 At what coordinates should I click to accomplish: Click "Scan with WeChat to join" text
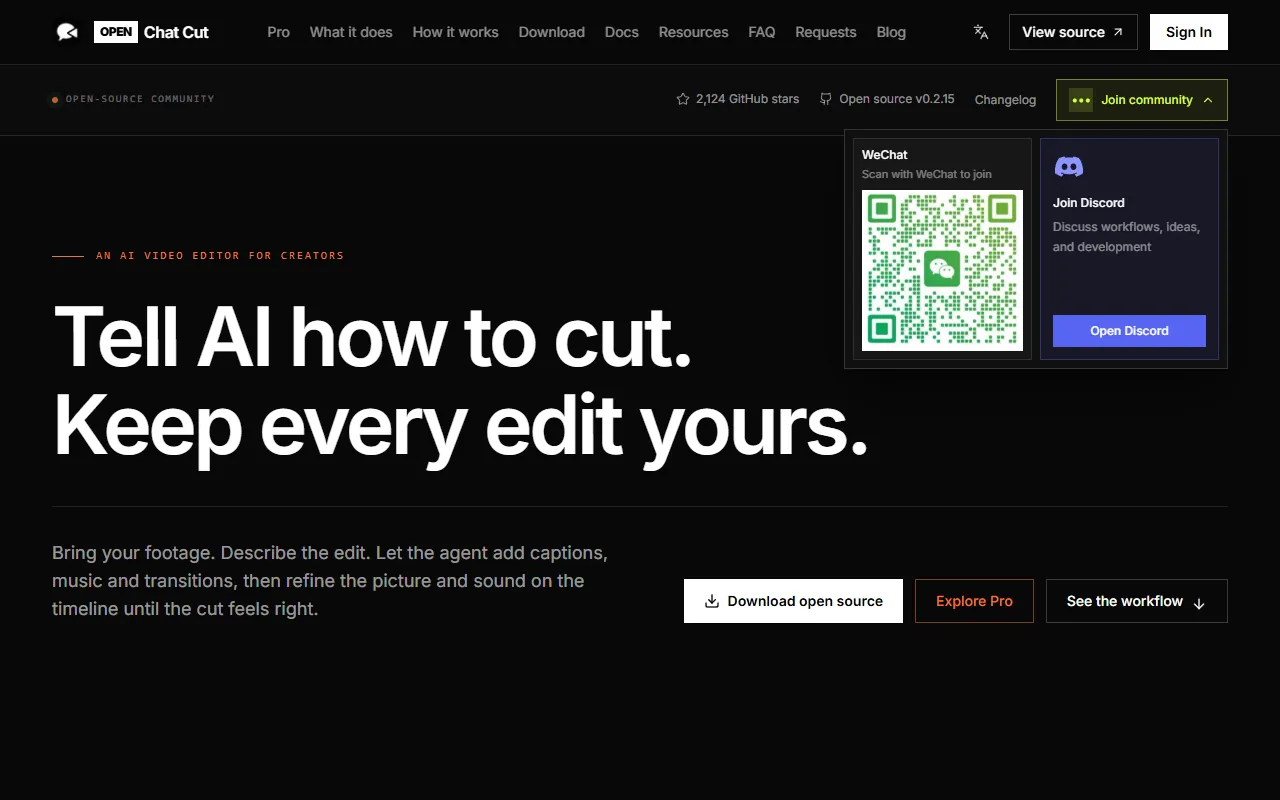click(927, 174)
